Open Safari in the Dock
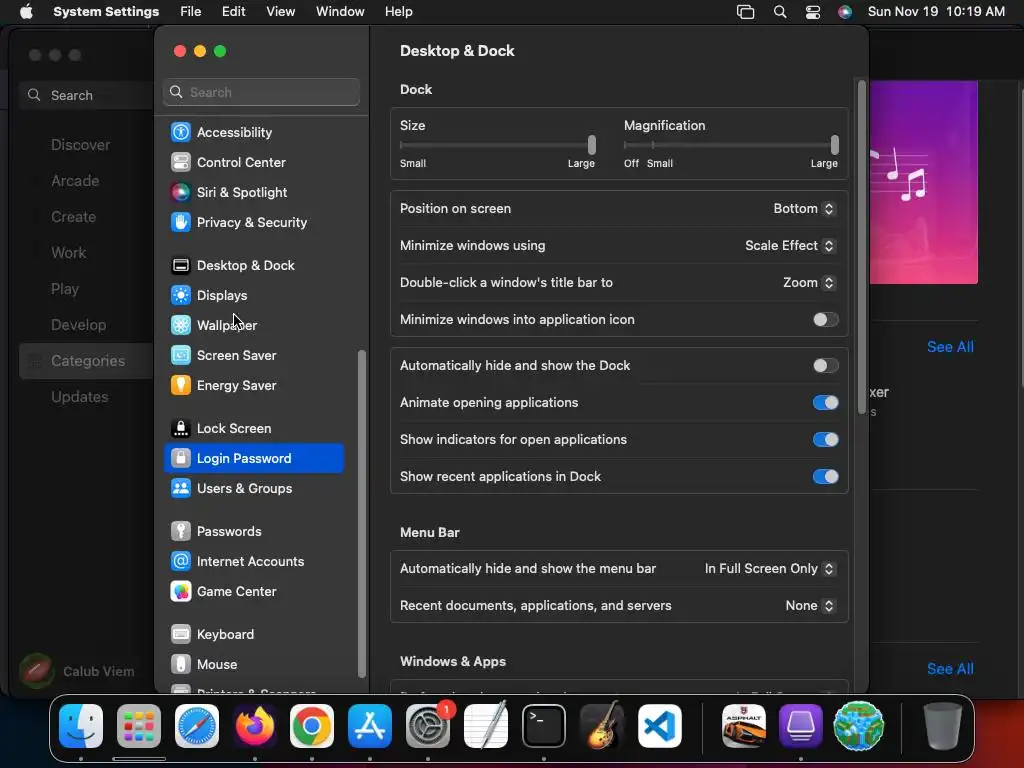Screen dimensions: 1024x768 (197, 726)
